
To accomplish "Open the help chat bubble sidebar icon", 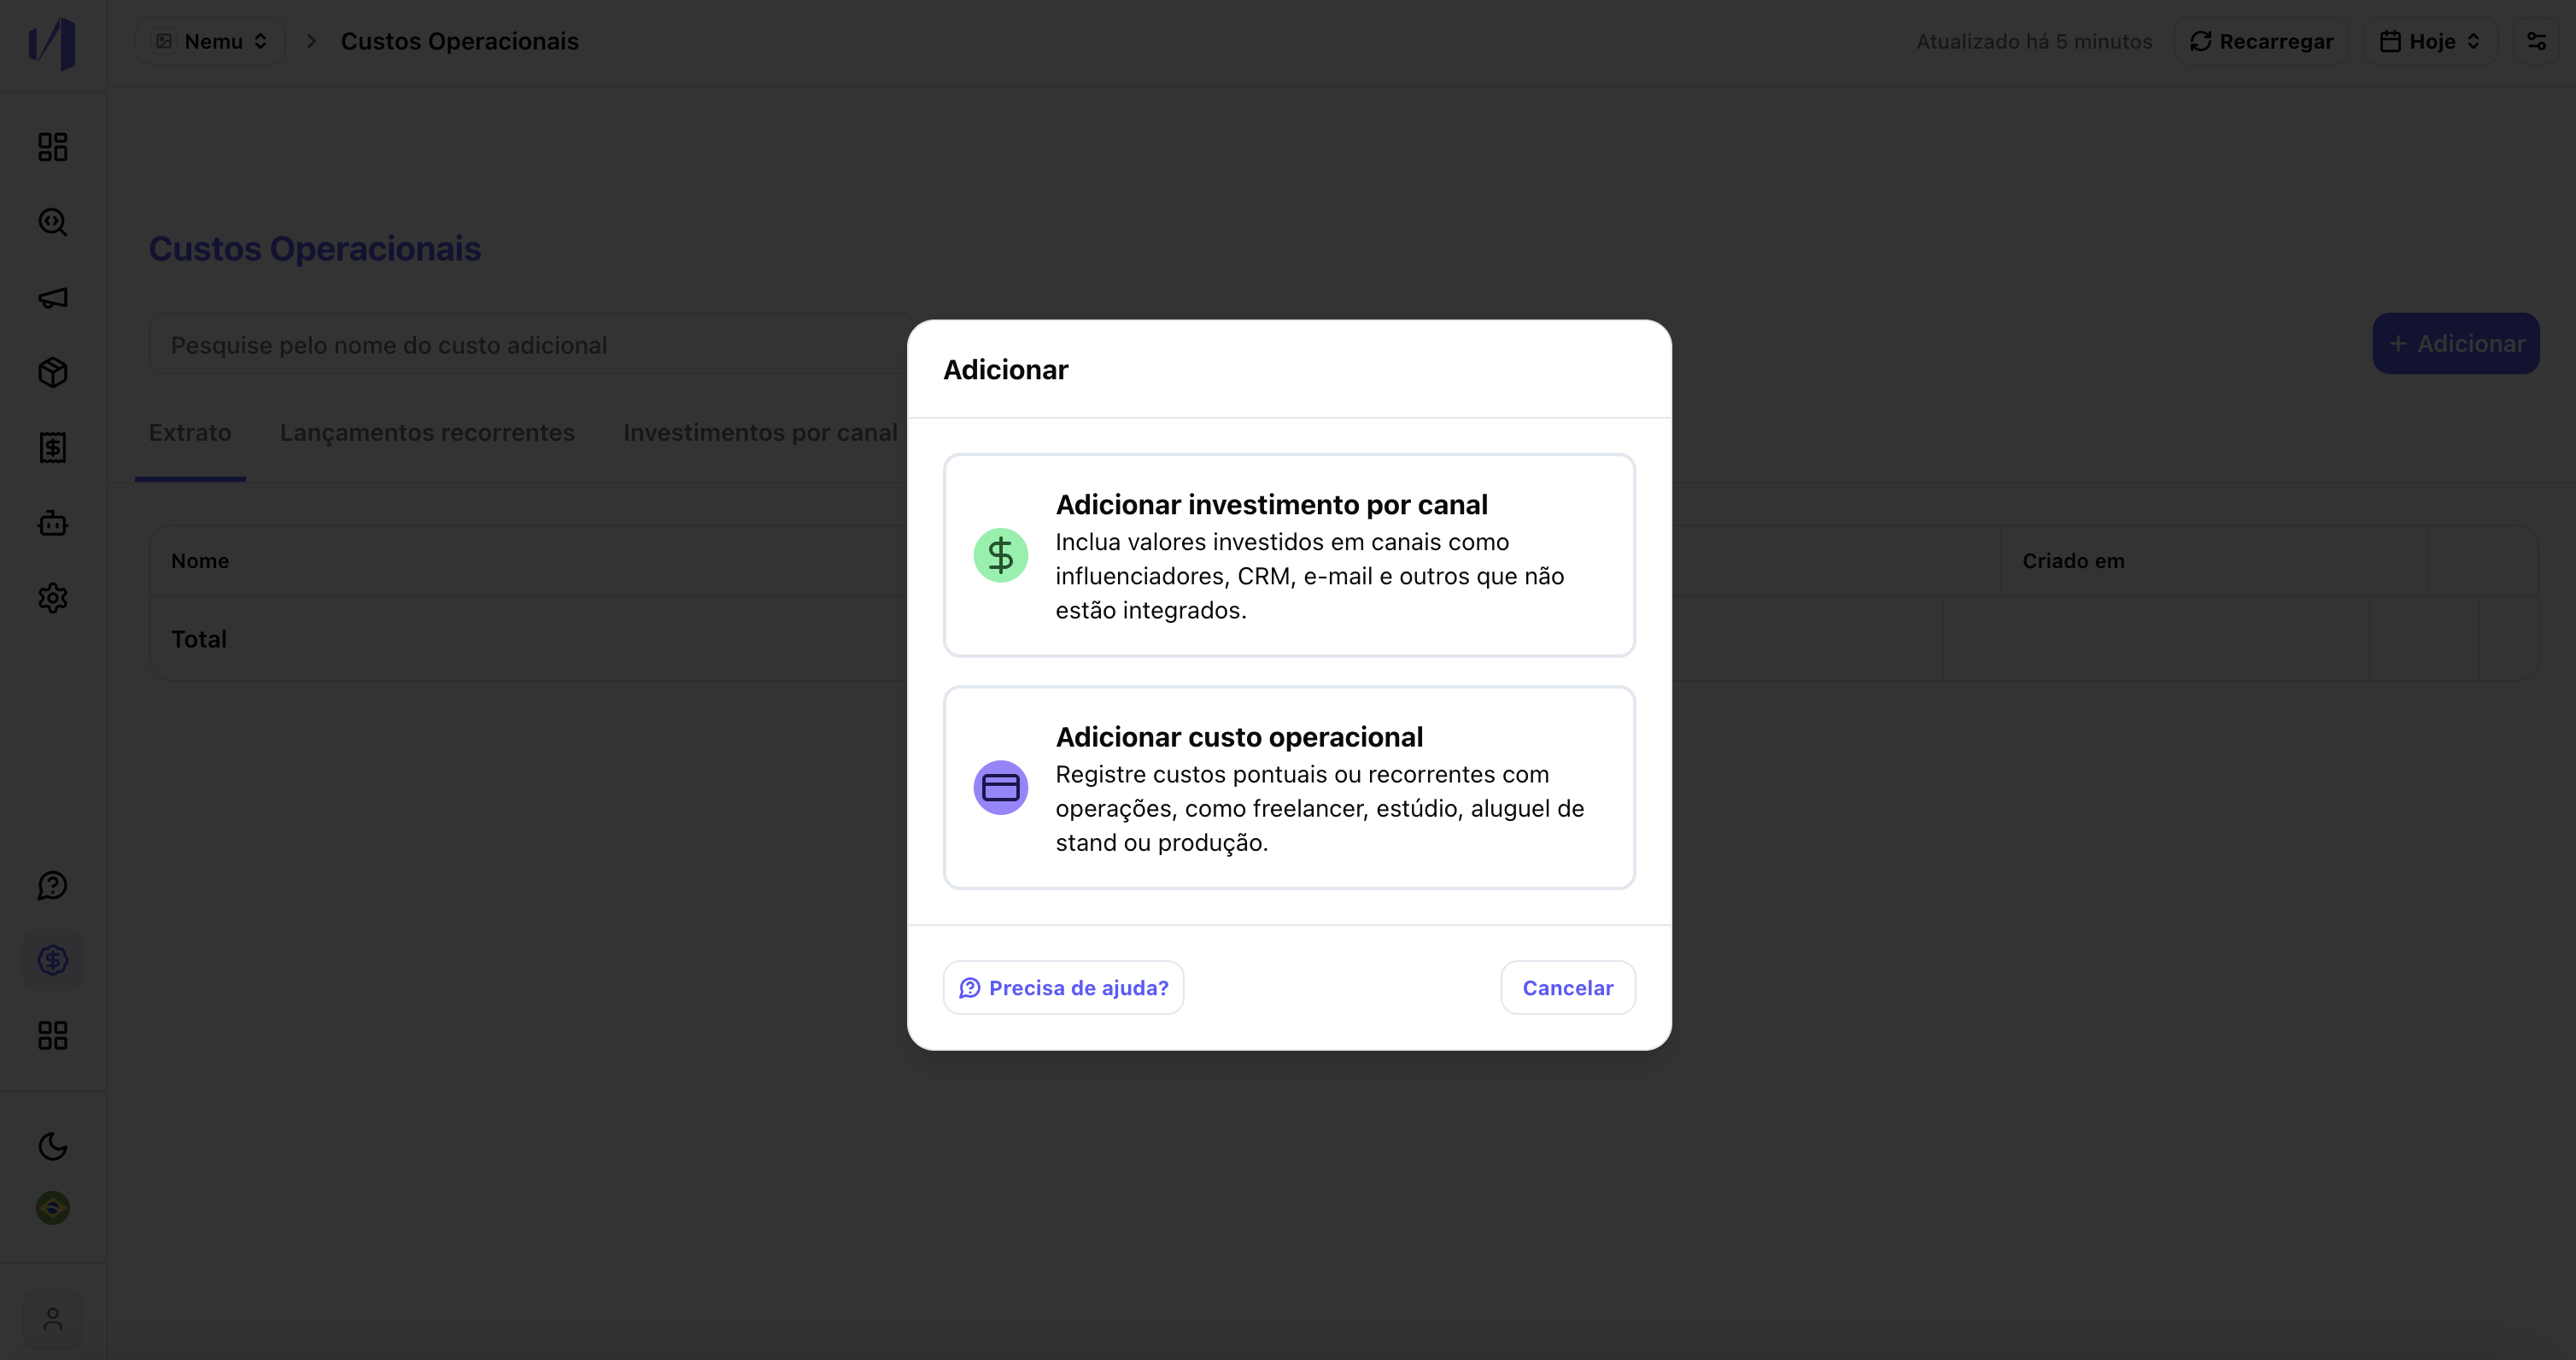I will [x=53, y=886].
